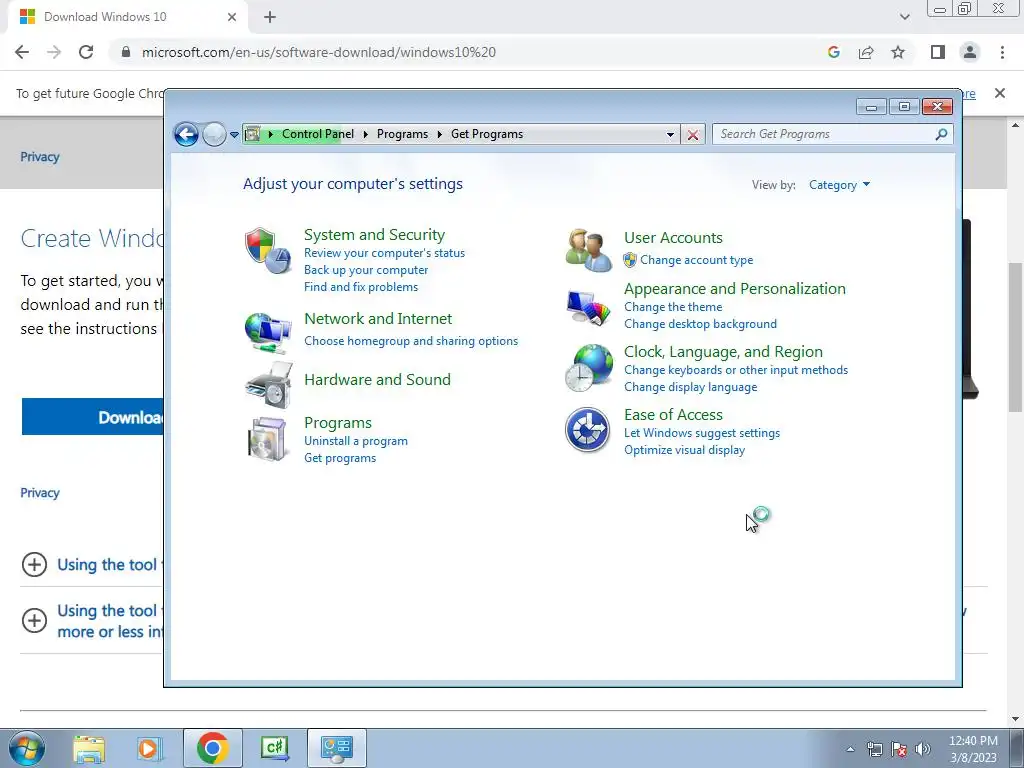The height and width of the screenshot is (768, 1024).
Task: Open Chrome three-dot menu
Action: pyautogui.click(x=1002, y=52)
